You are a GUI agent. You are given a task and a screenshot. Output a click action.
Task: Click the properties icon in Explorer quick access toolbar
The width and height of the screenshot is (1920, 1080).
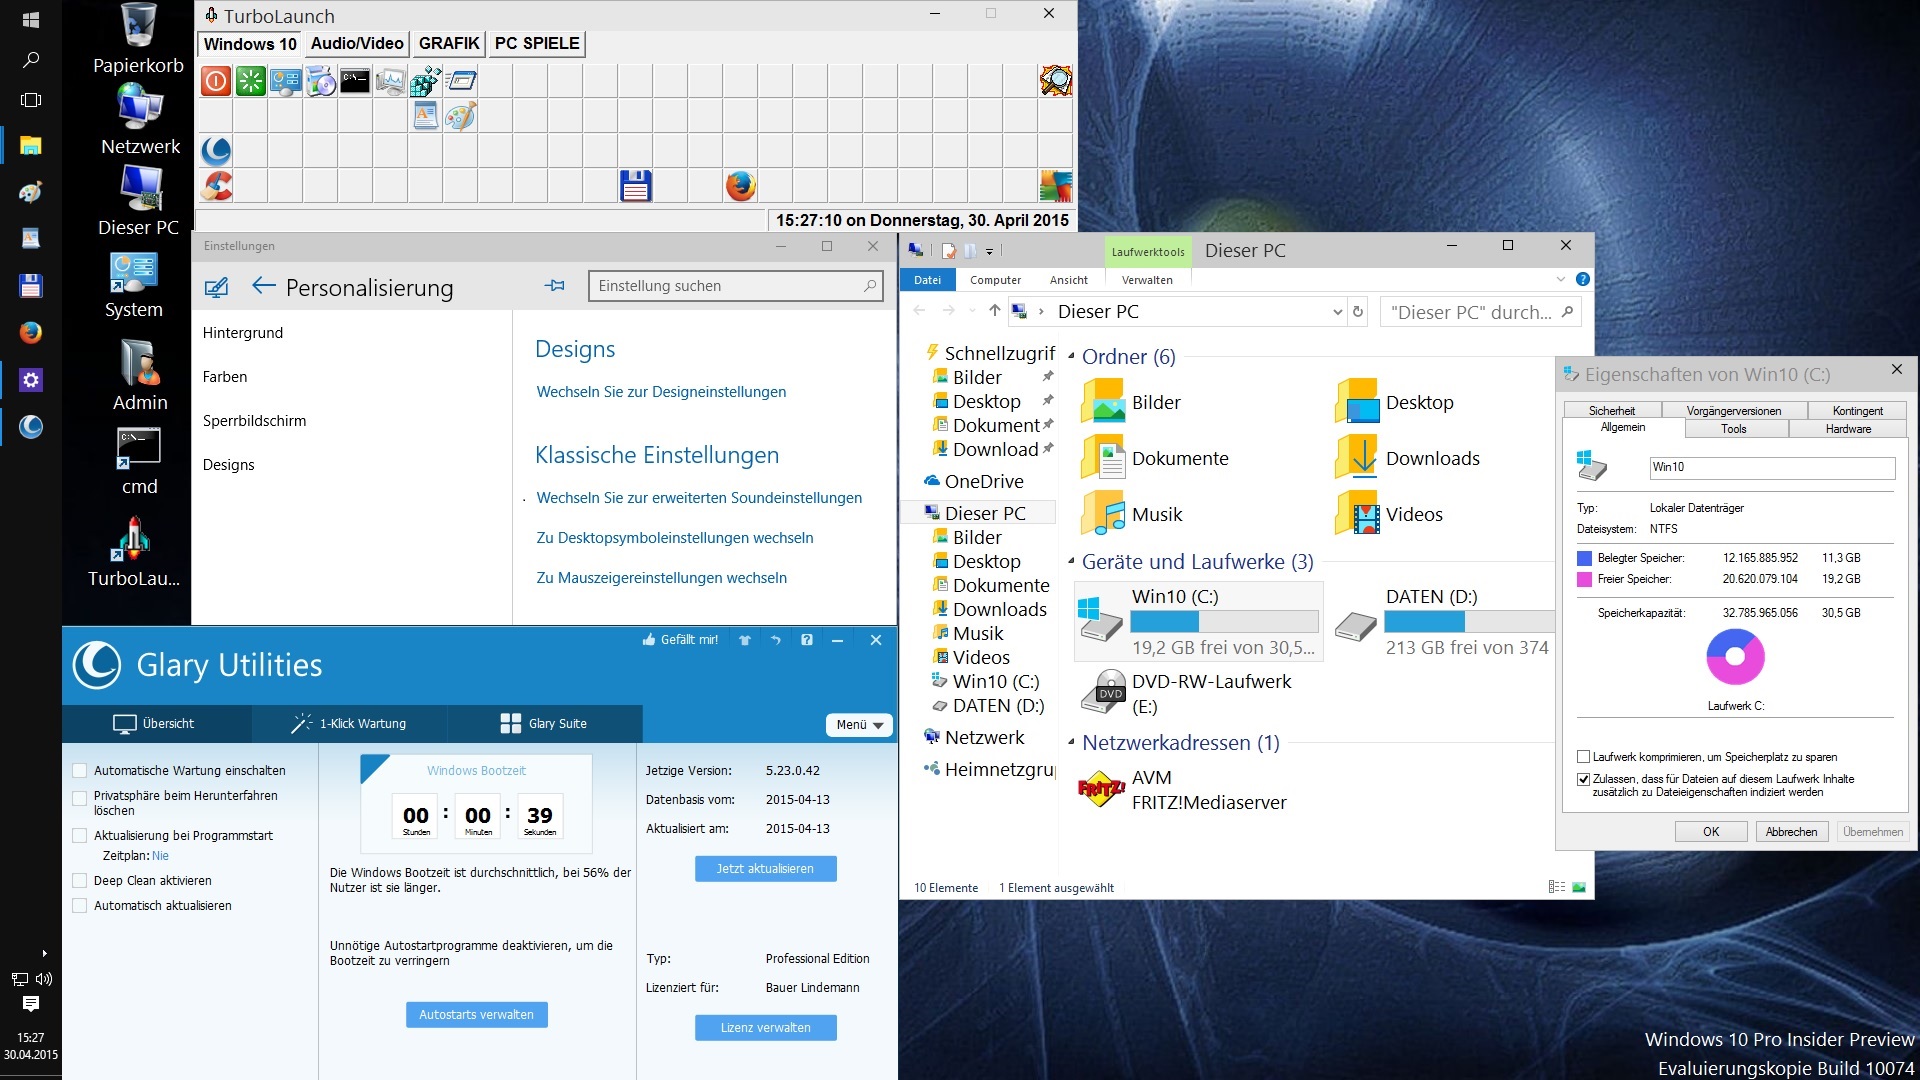click(948, 251)
